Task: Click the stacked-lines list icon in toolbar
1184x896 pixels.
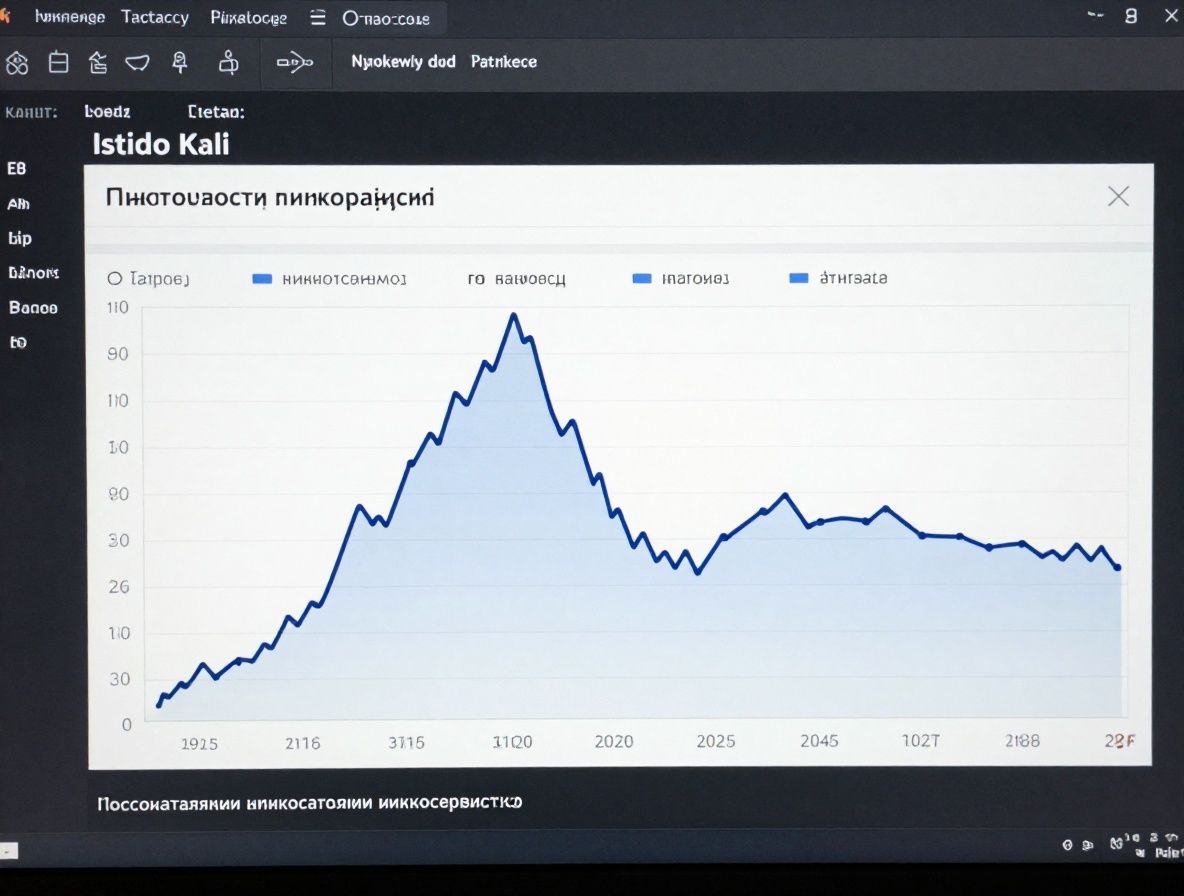Action: point(98,62)
